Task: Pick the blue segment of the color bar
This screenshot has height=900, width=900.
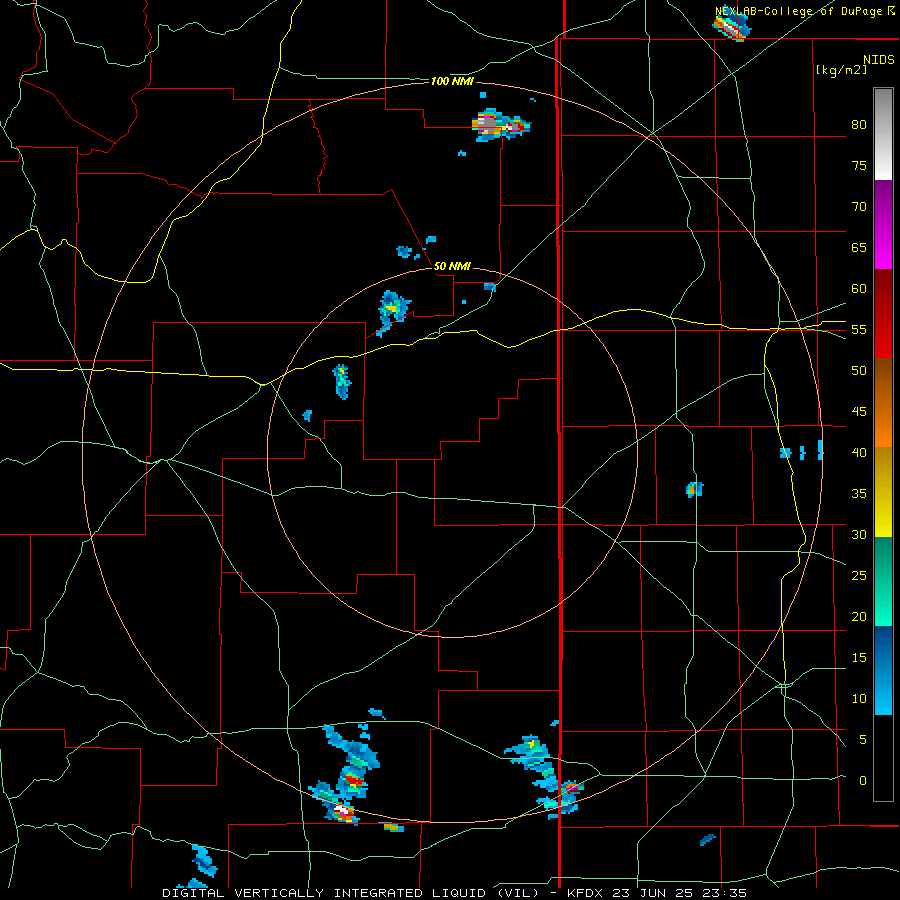Action: [883, 670]
